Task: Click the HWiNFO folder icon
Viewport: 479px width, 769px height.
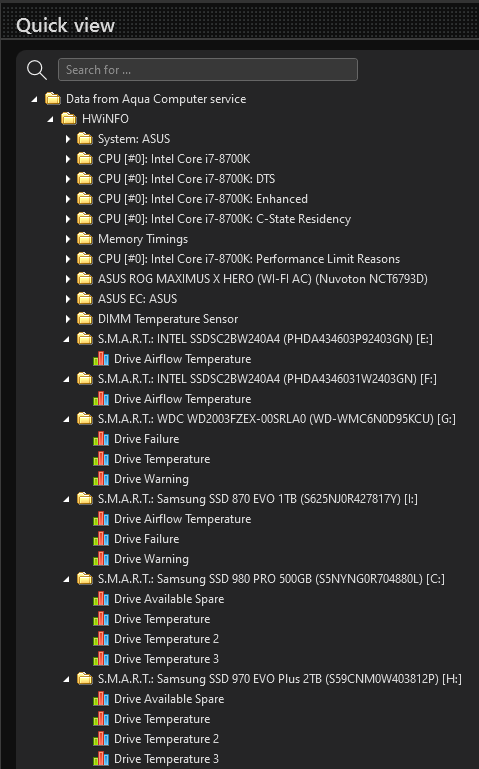Action: [x=69, y=119]
